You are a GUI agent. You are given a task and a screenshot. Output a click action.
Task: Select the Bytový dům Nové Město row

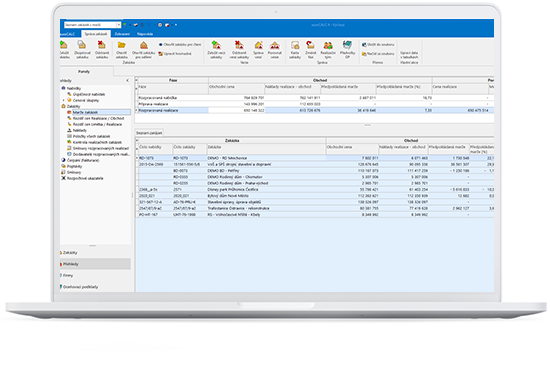[x=315, y=196]
